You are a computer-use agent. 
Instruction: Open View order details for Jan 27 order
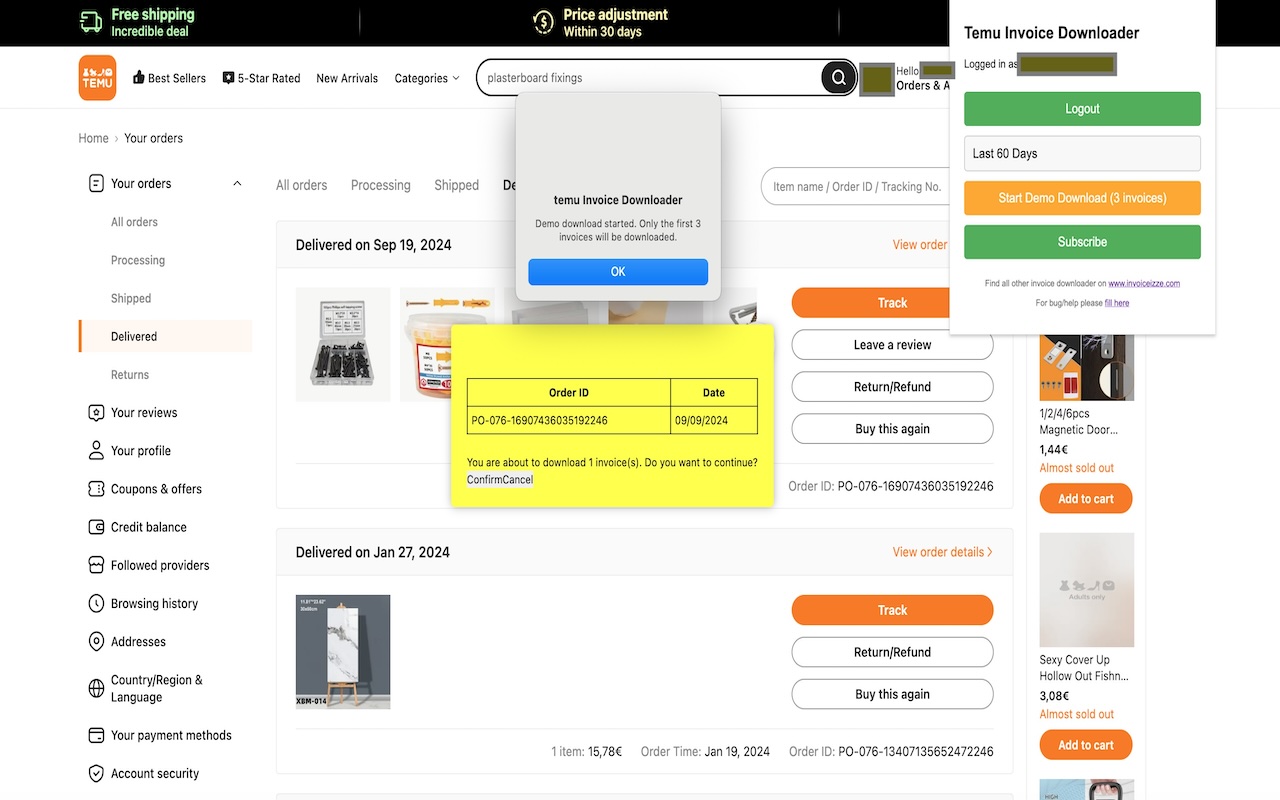tap(942, 552)
